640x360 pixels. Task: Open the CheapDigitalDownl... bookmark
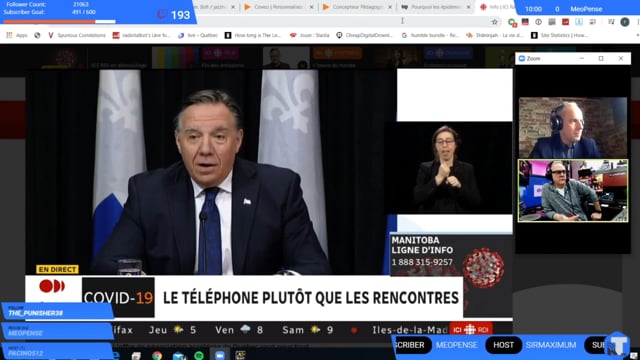(x=364, y=36)
